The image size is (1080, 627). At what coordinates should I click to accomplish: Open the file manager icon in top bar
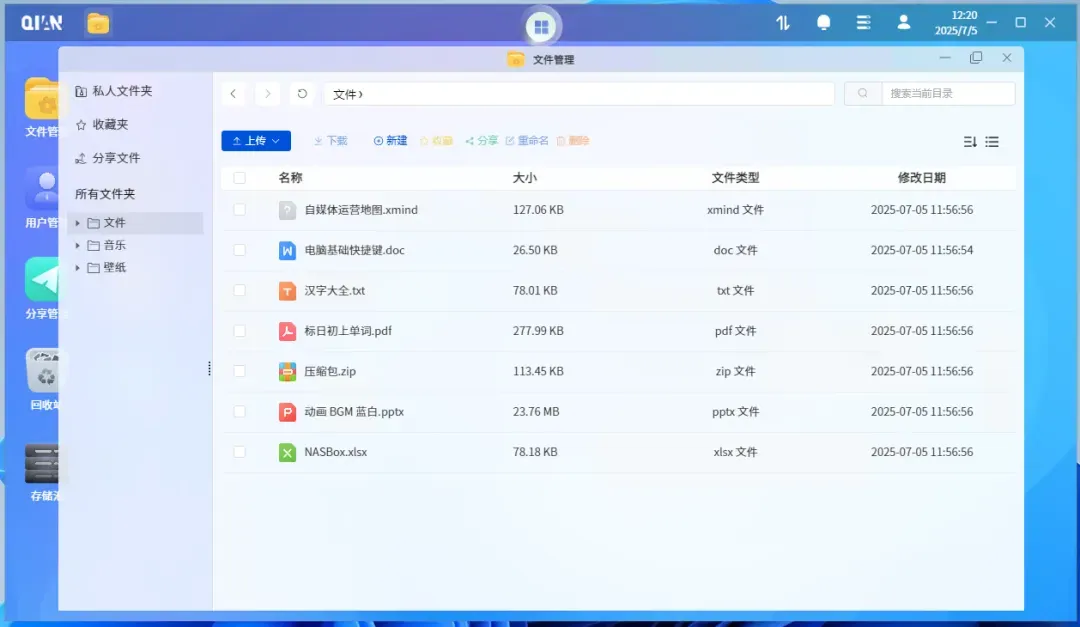coord(98,23)
